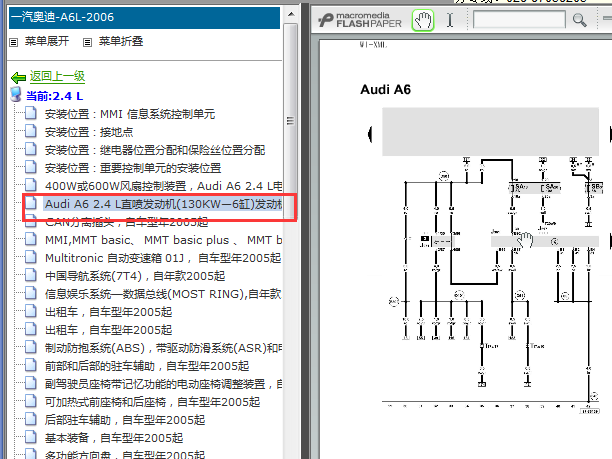Click 菜单展开 to expand menu
The width and height of the screenshot is (612, 459).
[47, 41]
